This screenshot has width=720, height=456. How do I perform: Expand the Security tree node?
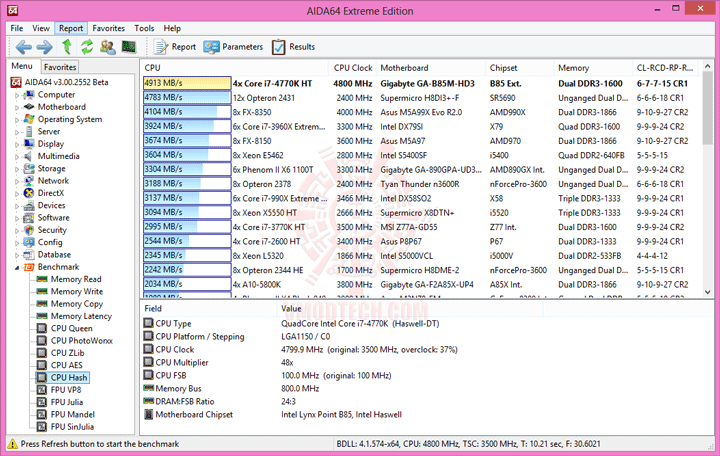point(17,231)
